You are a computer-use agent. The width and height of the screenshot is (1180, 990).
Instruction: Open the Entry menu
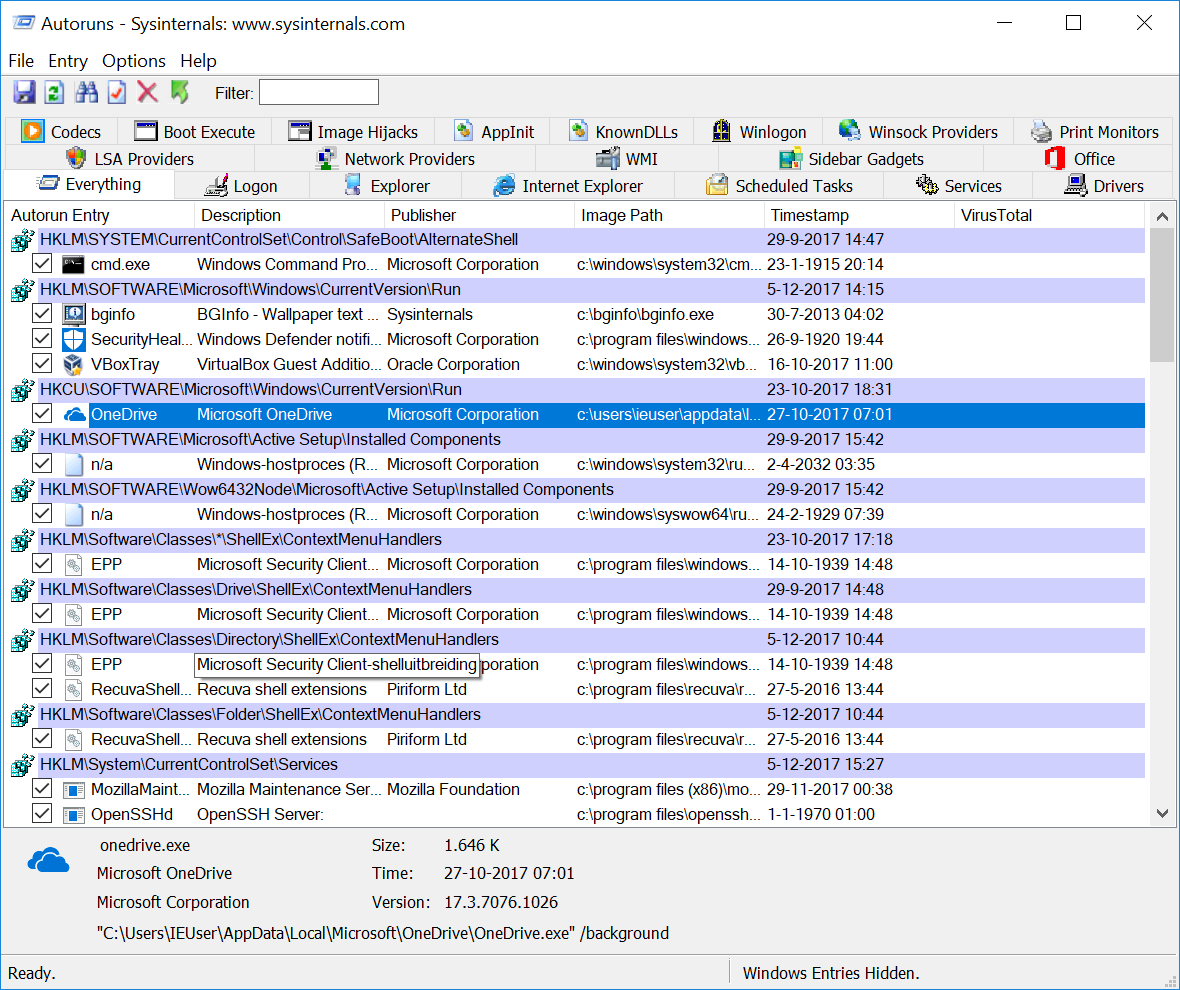click(x=68, y=61)
